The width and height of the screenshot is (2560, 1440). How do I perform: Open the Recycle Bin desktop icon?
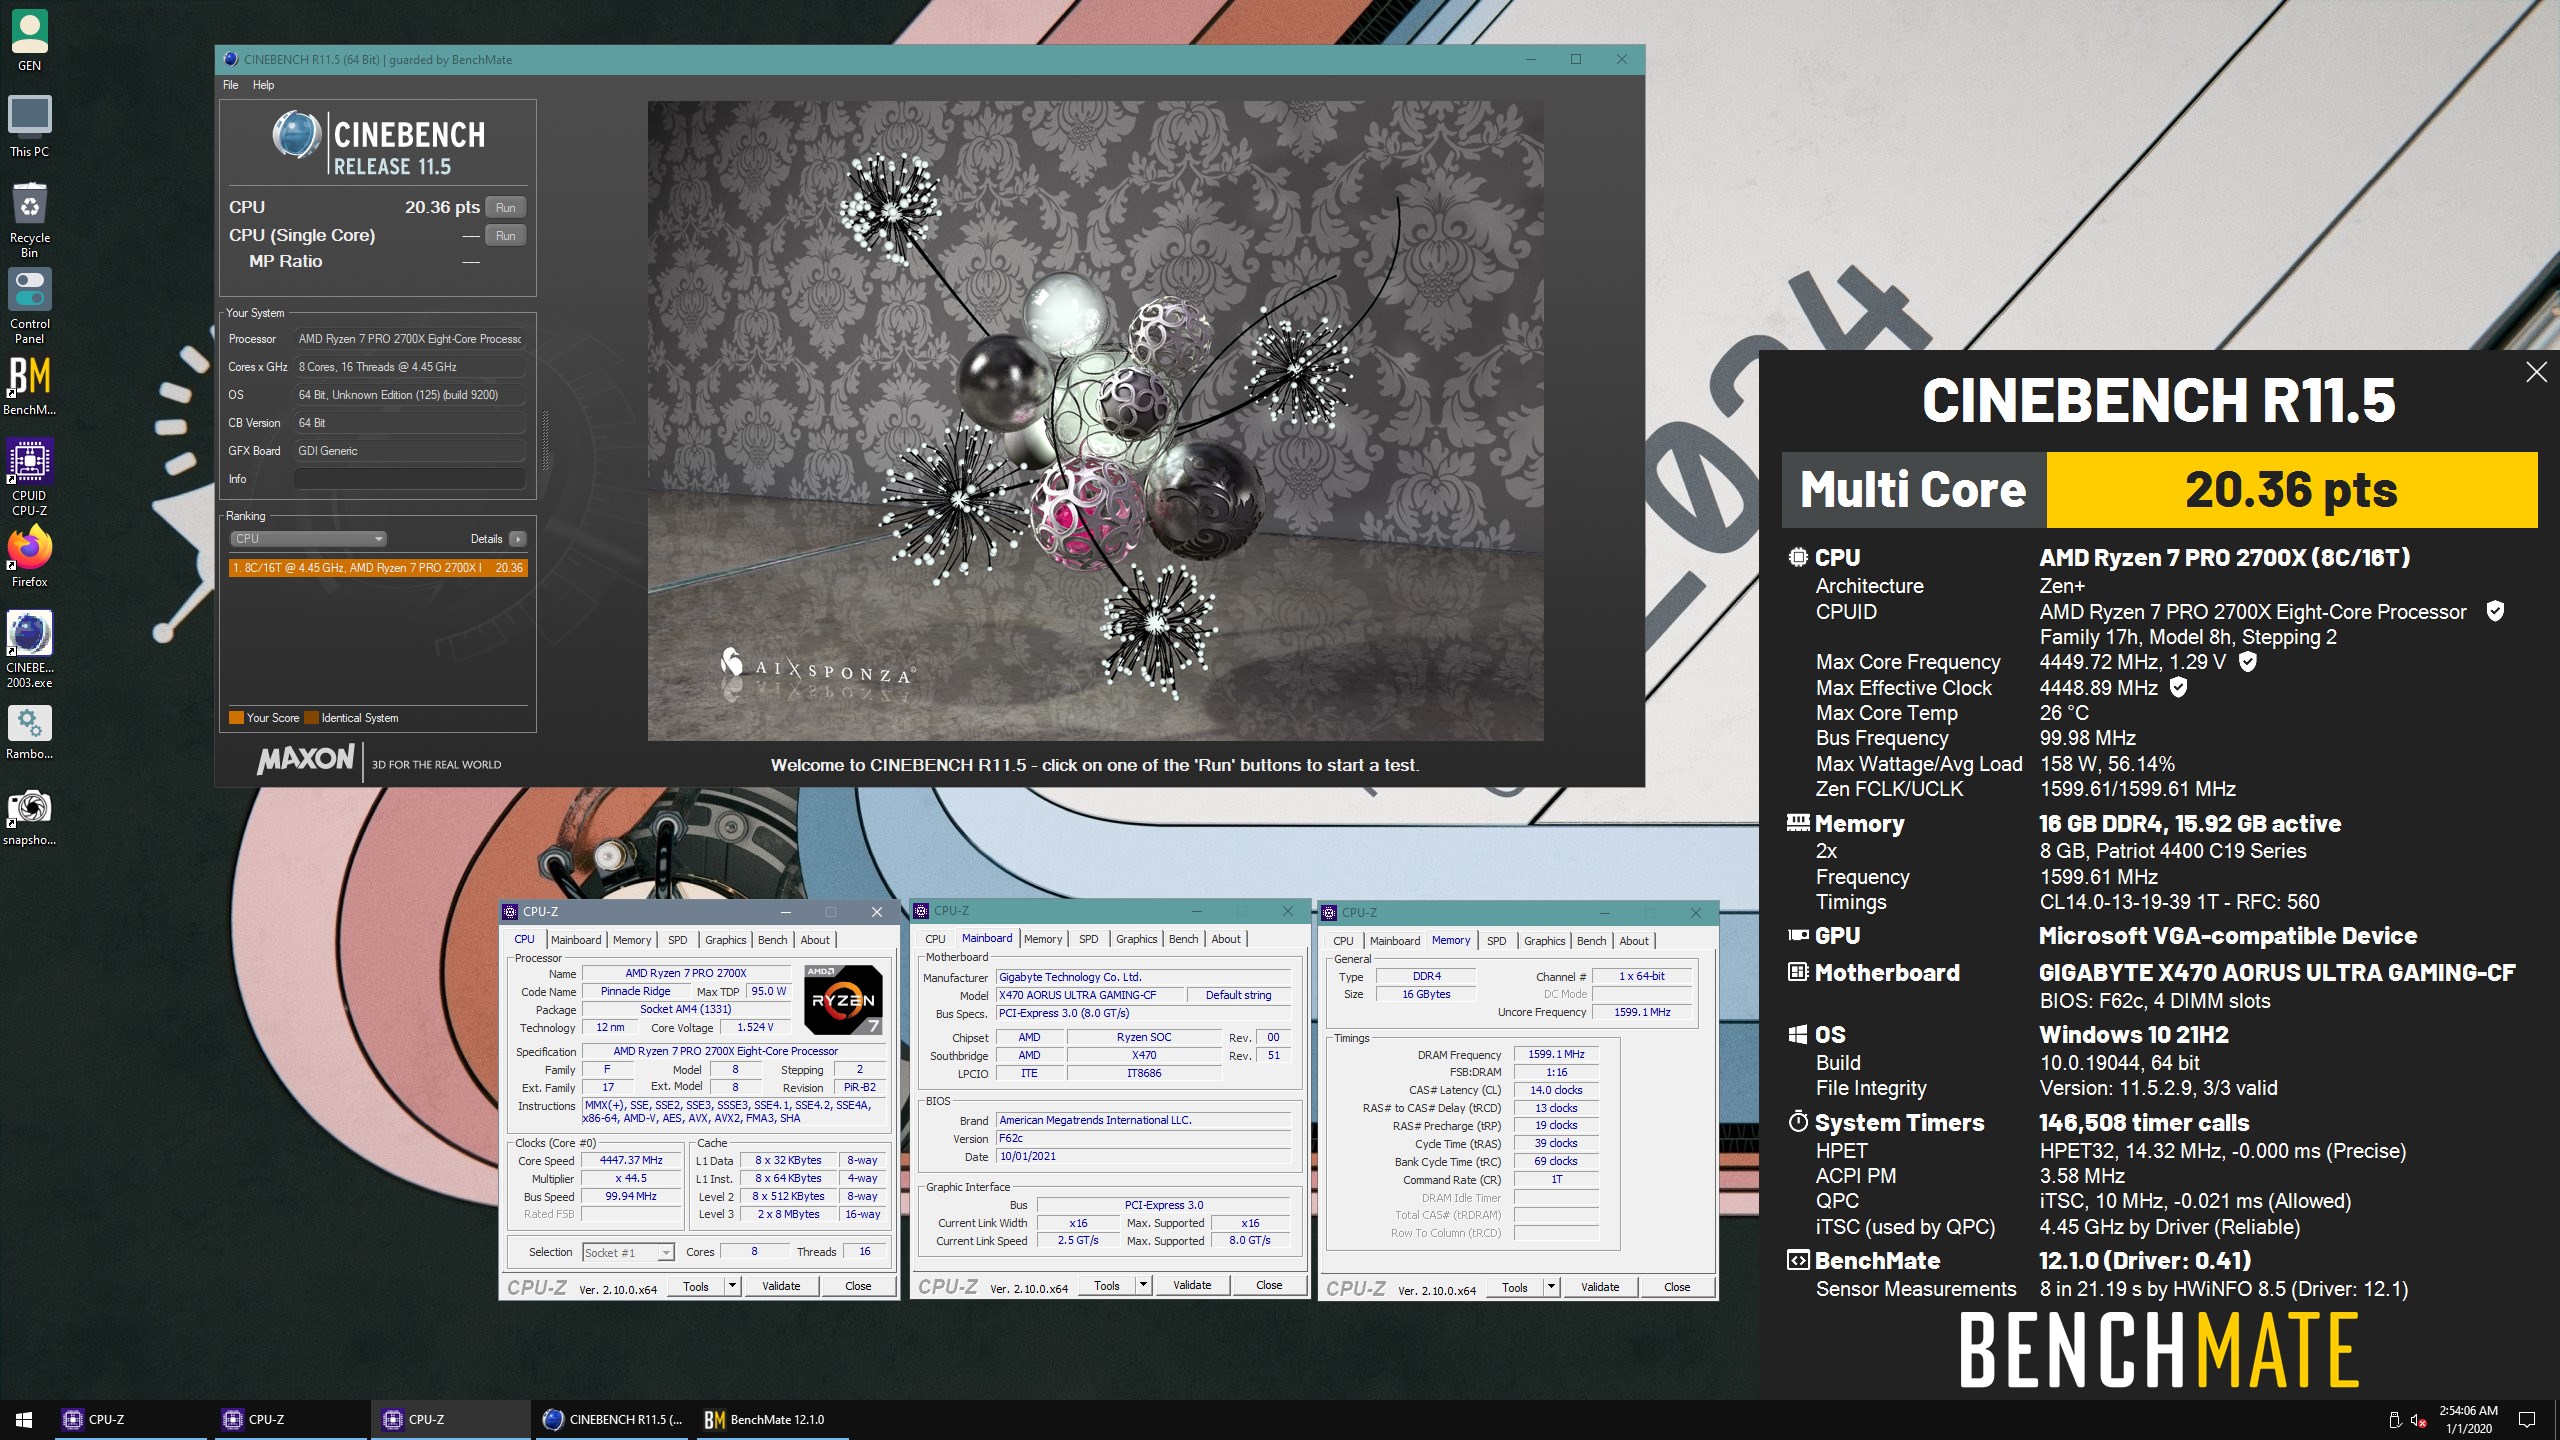29,219
